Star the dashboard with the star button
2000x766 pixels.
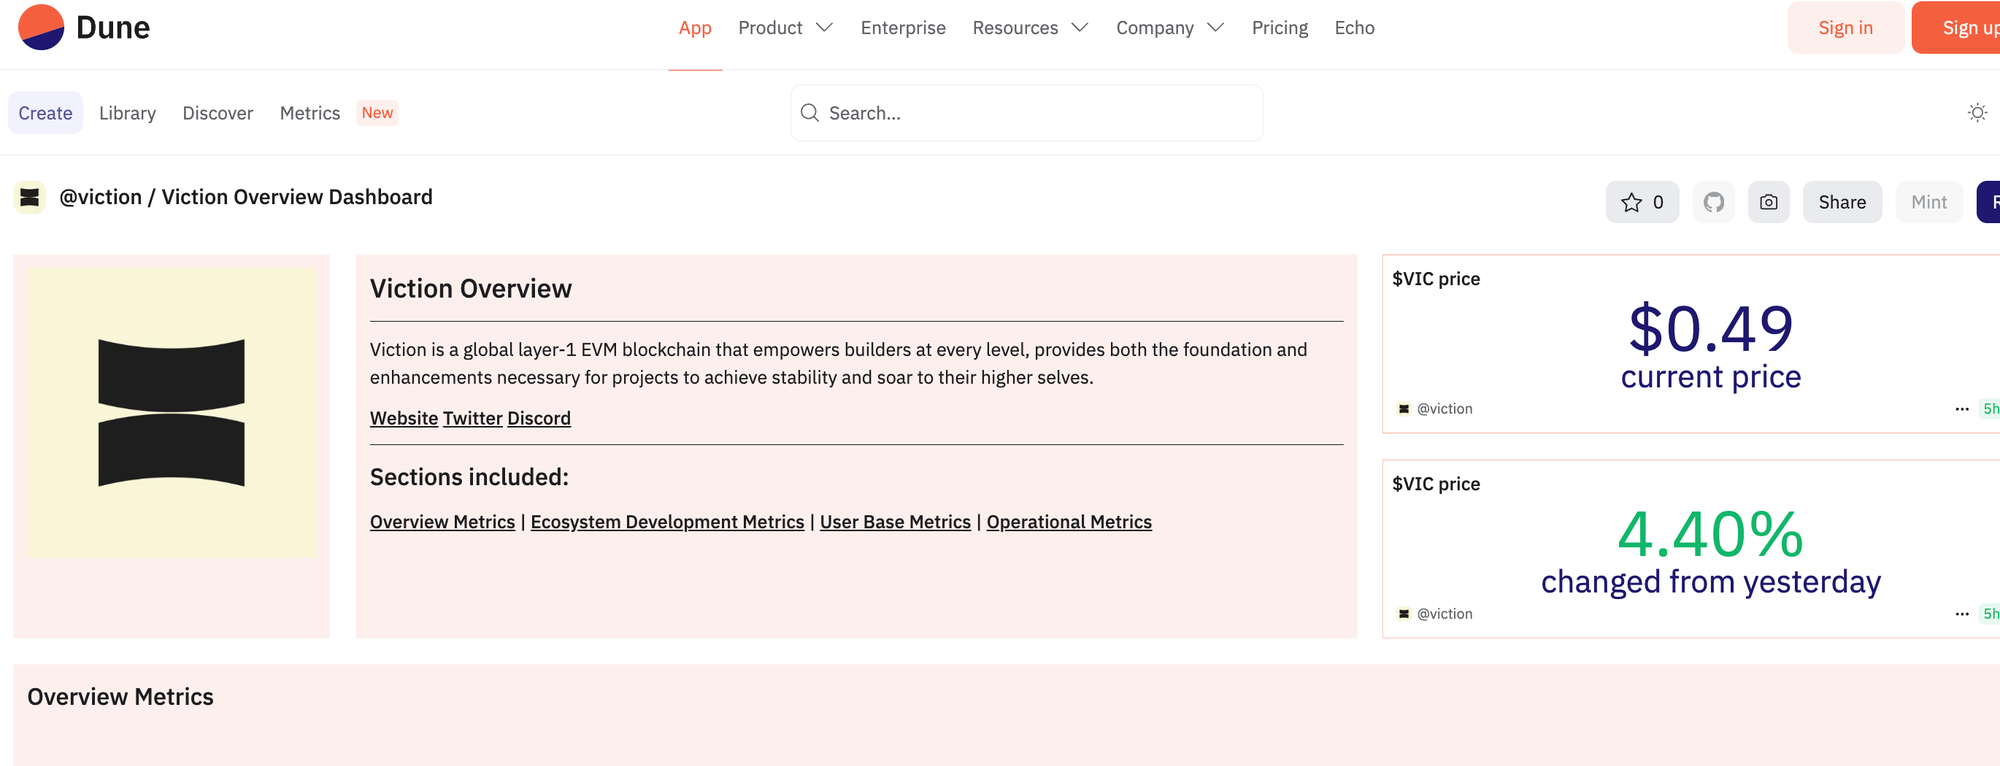(1642, 202)
